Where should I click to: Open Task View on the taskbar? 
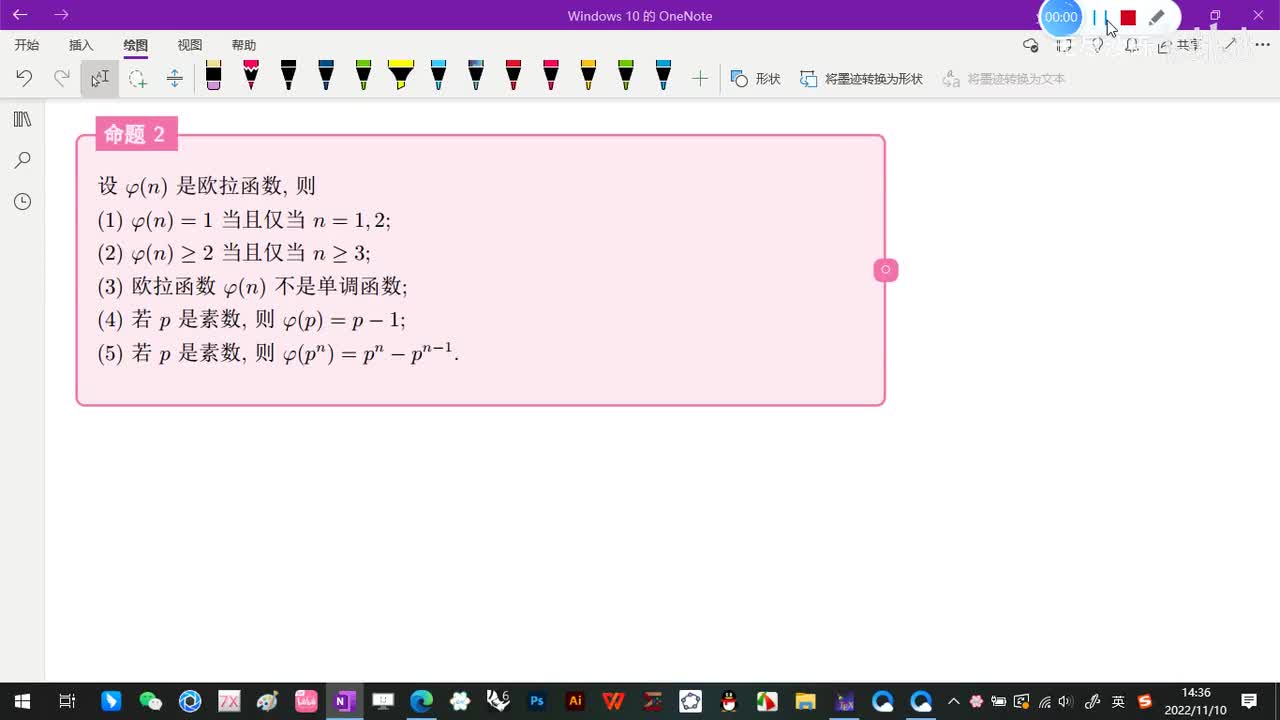(x=67, y=701)
